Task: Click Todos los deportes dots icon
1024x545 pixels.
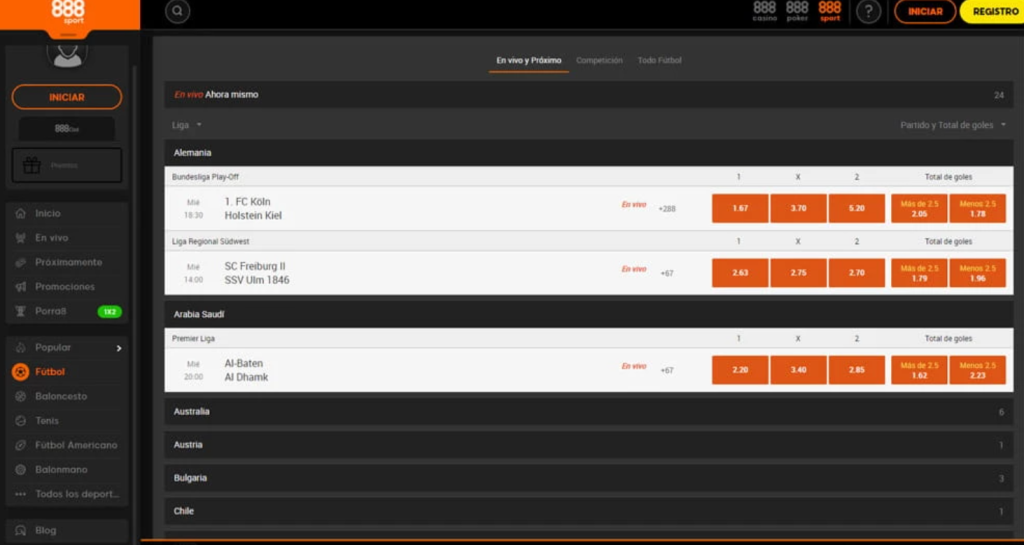Action: [20, 494]
